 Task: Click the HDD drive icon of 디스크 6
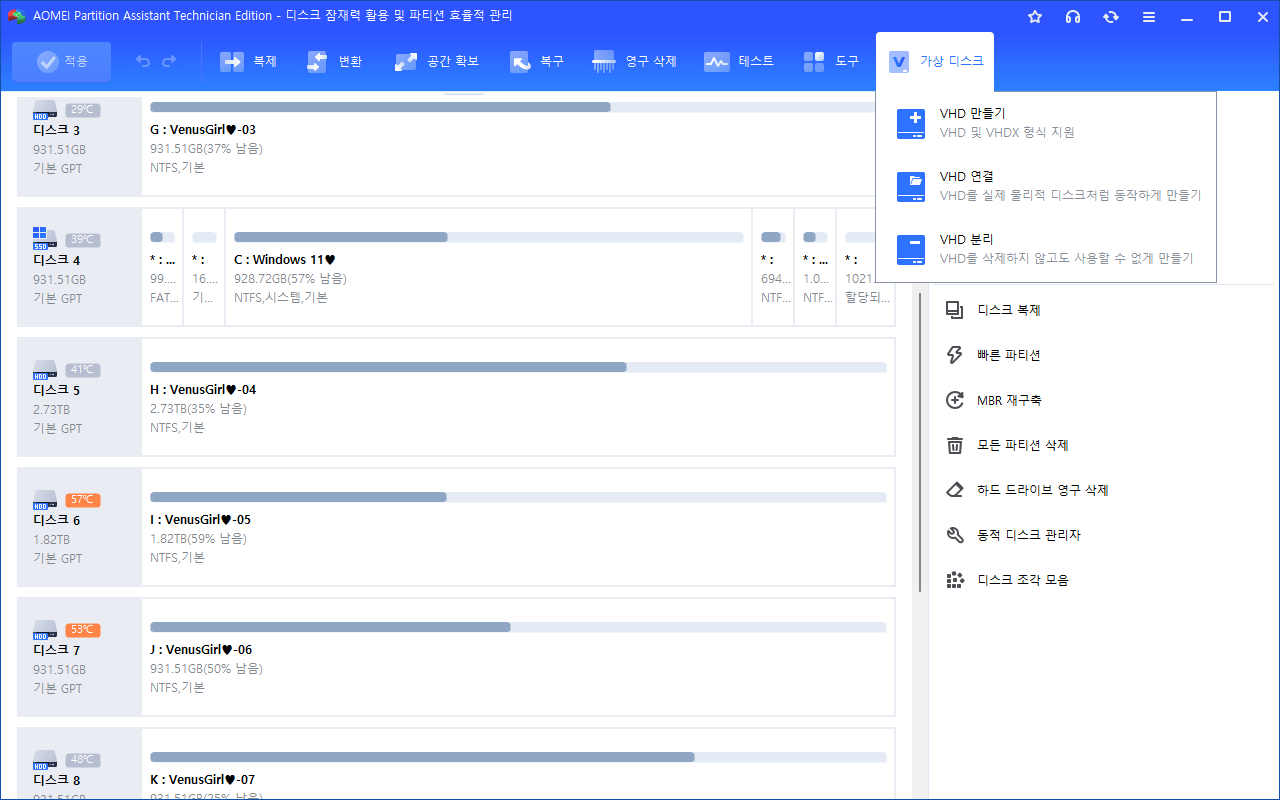coord(46,500)
